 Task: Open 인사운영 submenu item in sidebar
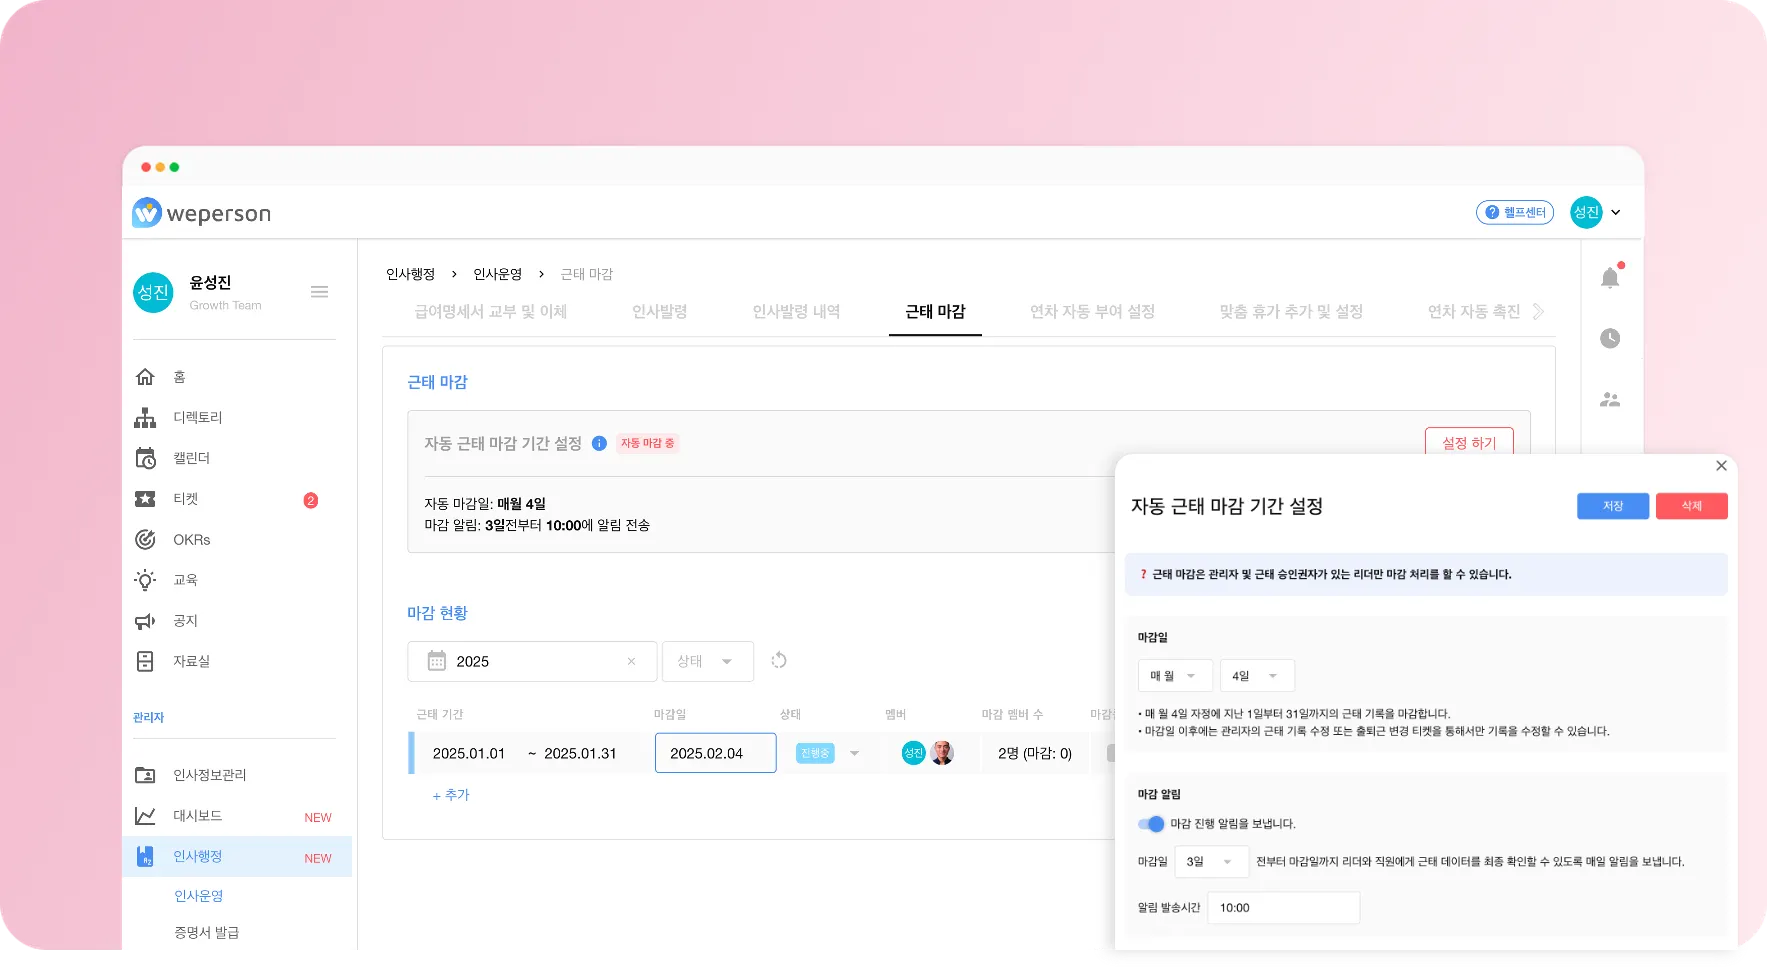(x=199, y=896)
